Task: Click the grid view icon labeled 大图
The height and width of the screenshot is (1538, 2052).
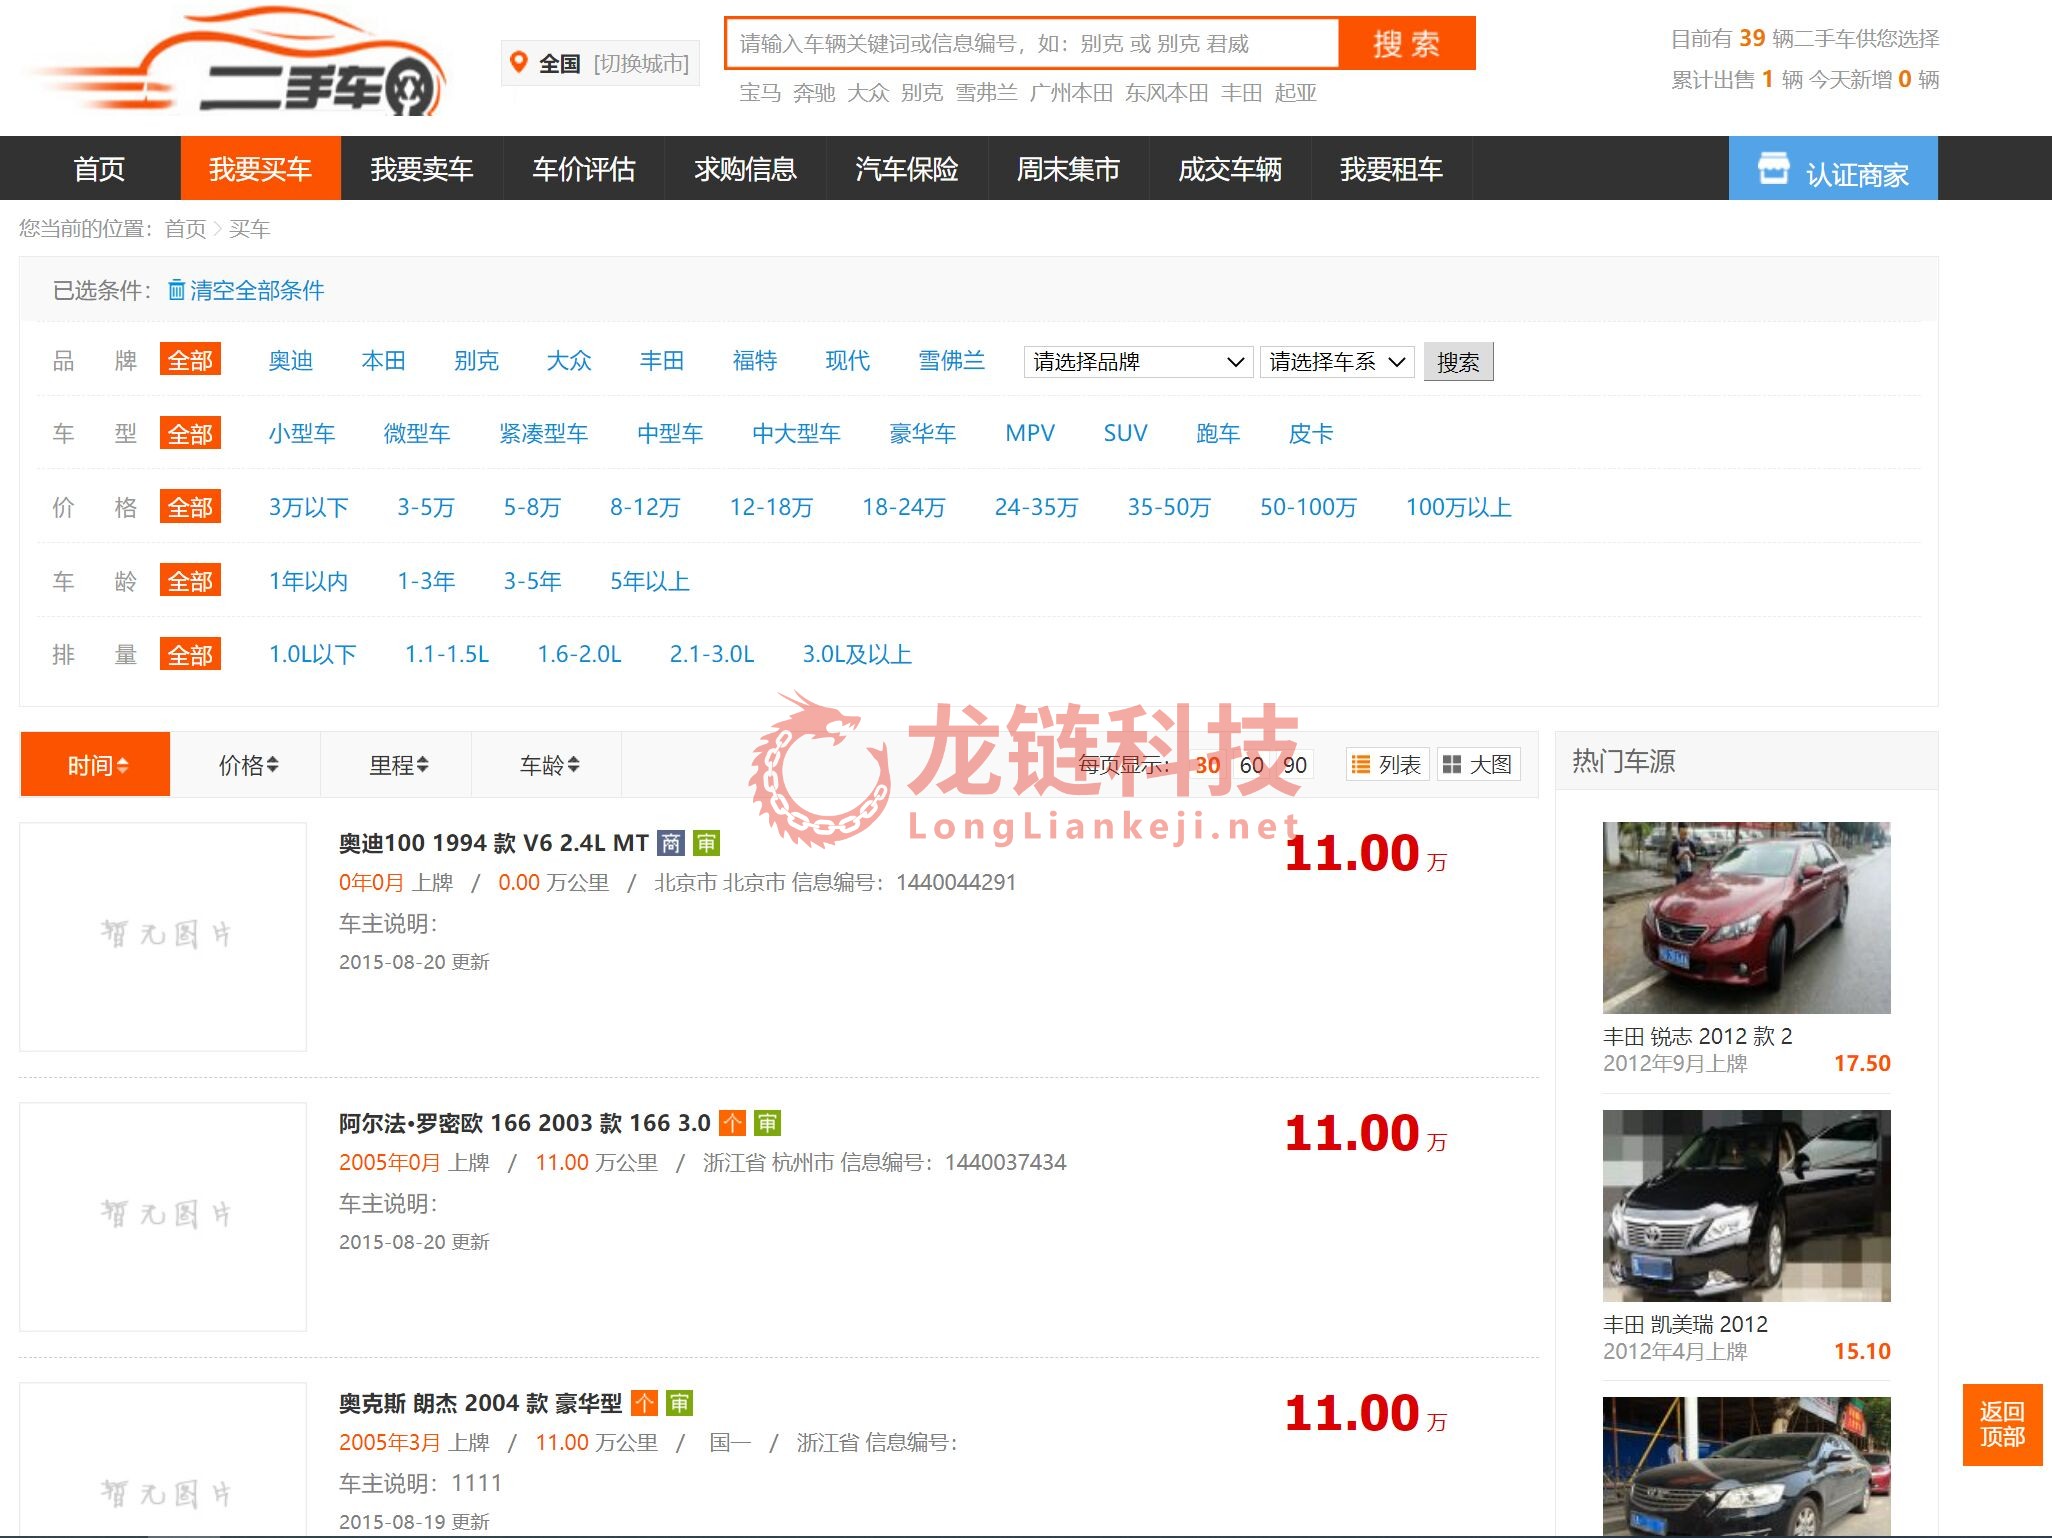Action: [x=1451, y=765]
